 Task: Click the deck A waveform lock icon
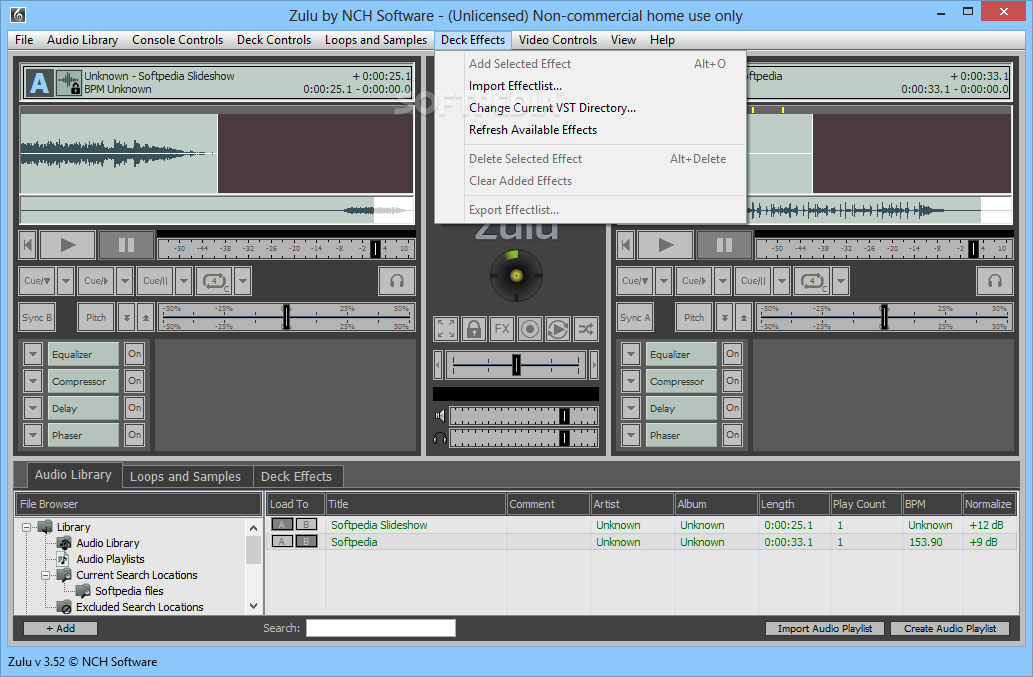pyautogui.click(x=69, y=83)
